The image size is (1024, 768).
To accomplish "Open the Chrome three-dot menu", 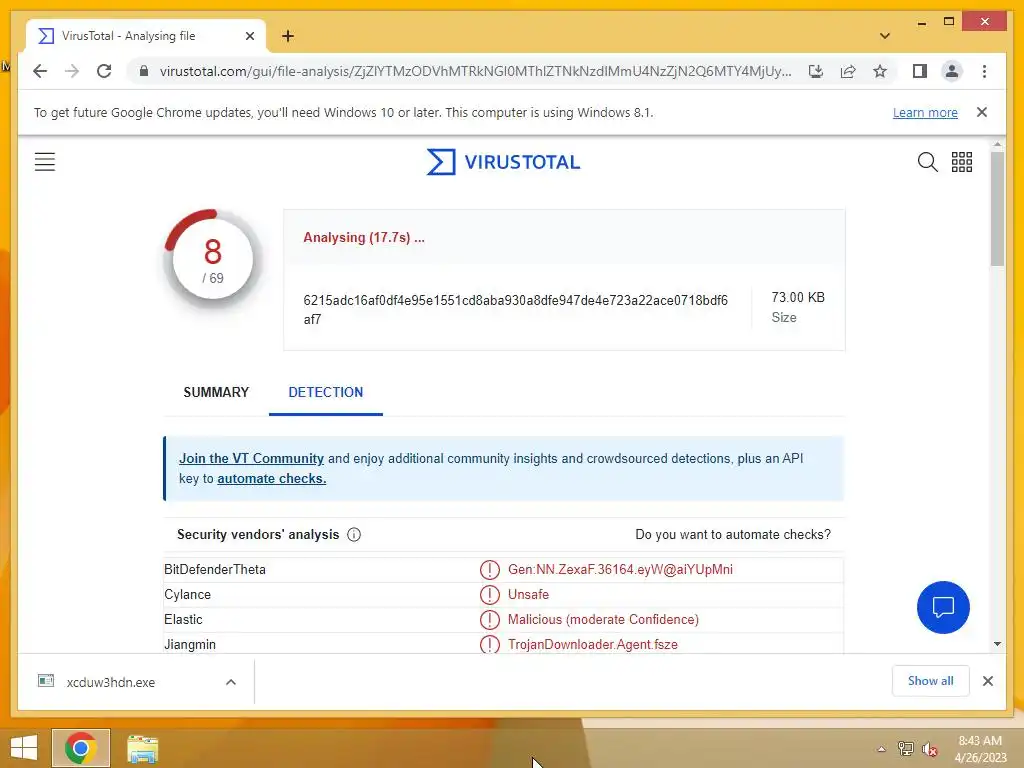I will [984, 71].
